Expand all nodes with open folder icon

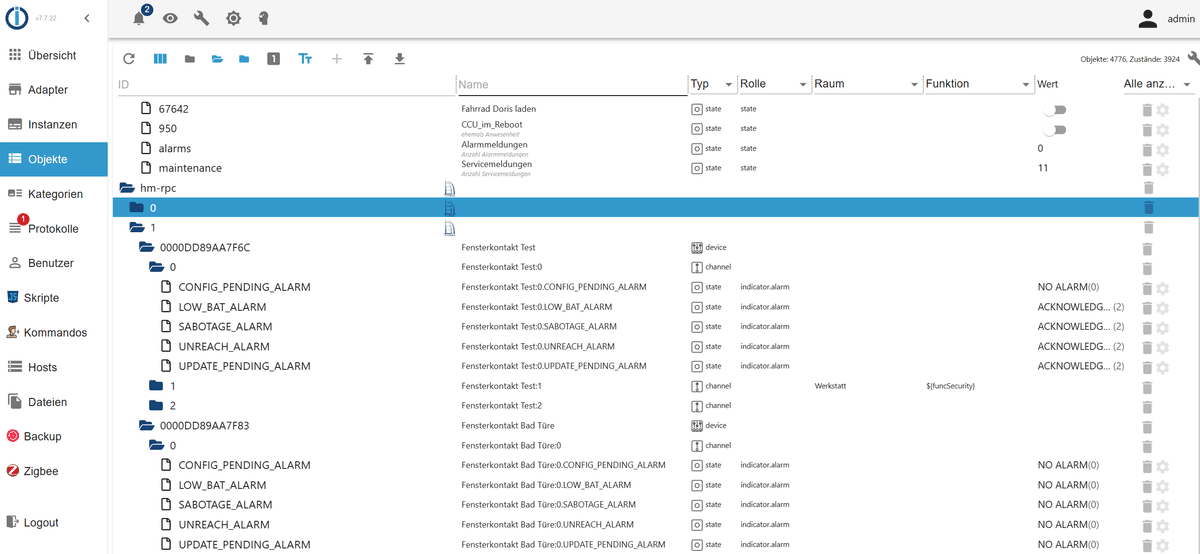(217, 59)
